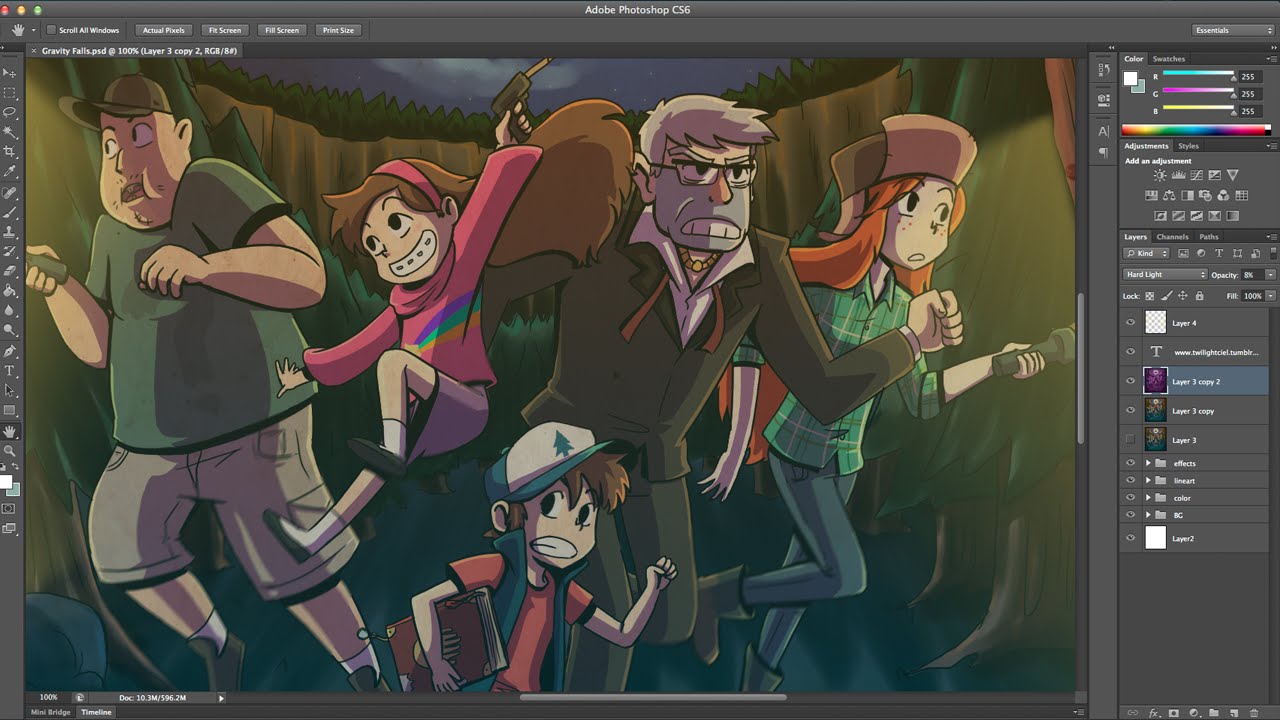The width and height of the screenshot is (1280, 720).
Task: Toggle Quick Mask mode
Action: 9,508
